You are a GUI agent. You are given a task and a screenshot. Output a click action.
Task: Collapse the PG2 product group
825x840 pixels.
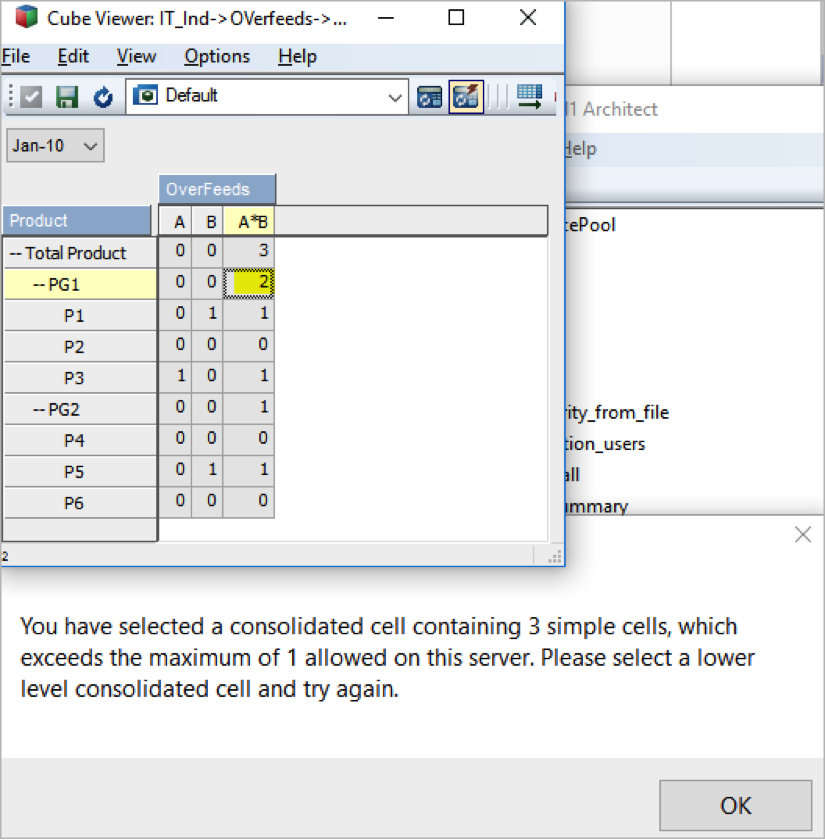[x=40, y=409]
